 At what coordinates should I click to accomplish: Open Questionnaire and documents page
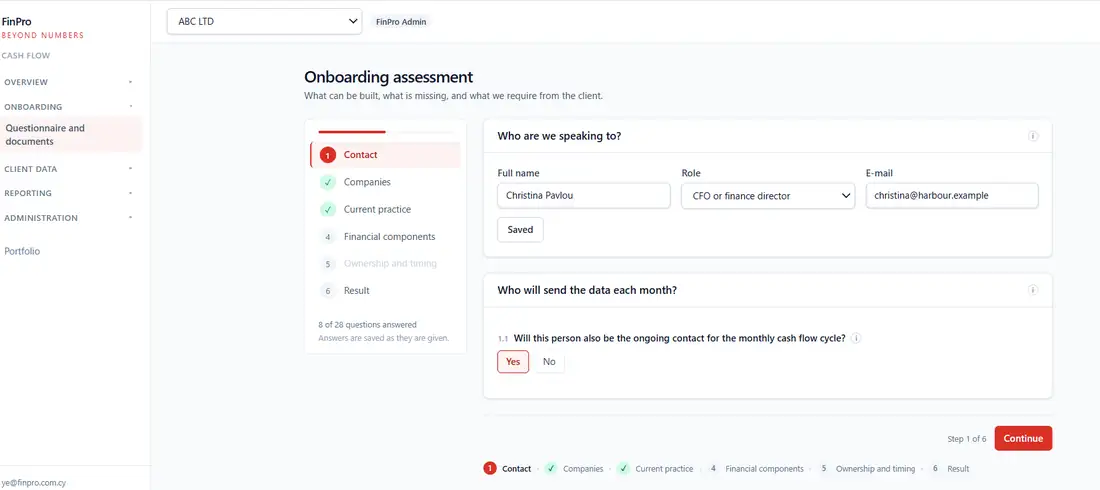click(71, 135)
